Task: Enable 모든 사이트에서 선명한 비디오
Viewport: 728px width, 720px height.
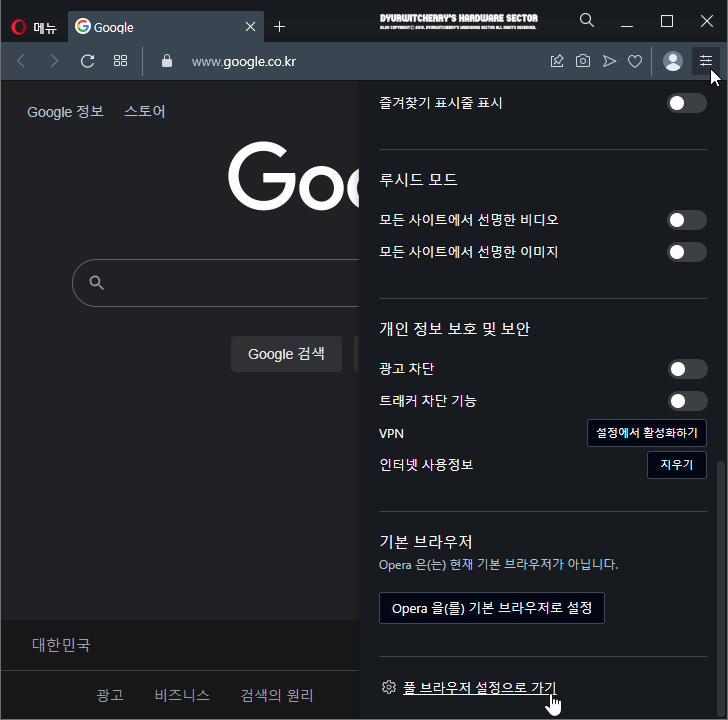Action: coord(687,220)
